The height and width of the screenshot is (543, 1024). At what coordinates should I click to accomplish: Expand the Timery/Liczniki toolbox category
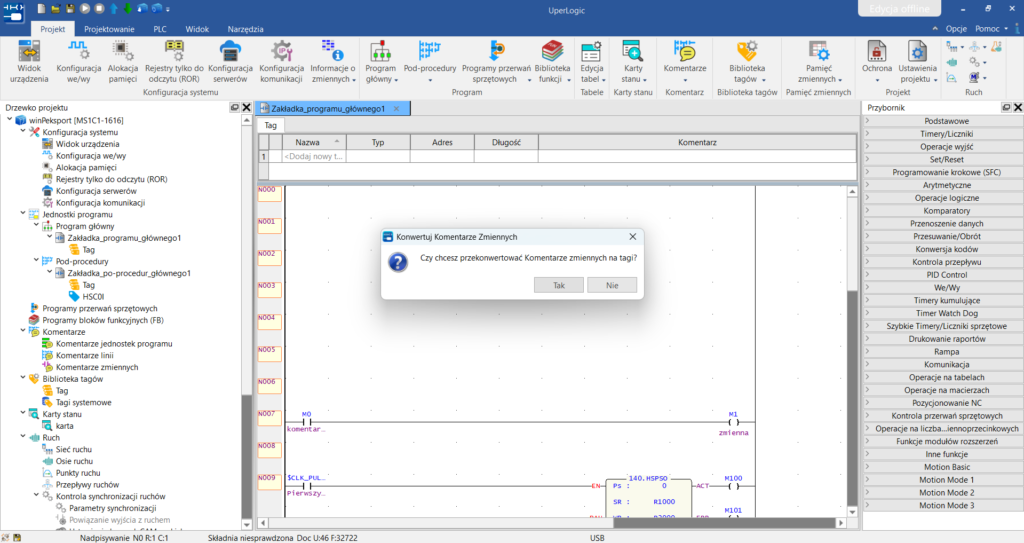point(942,133)
